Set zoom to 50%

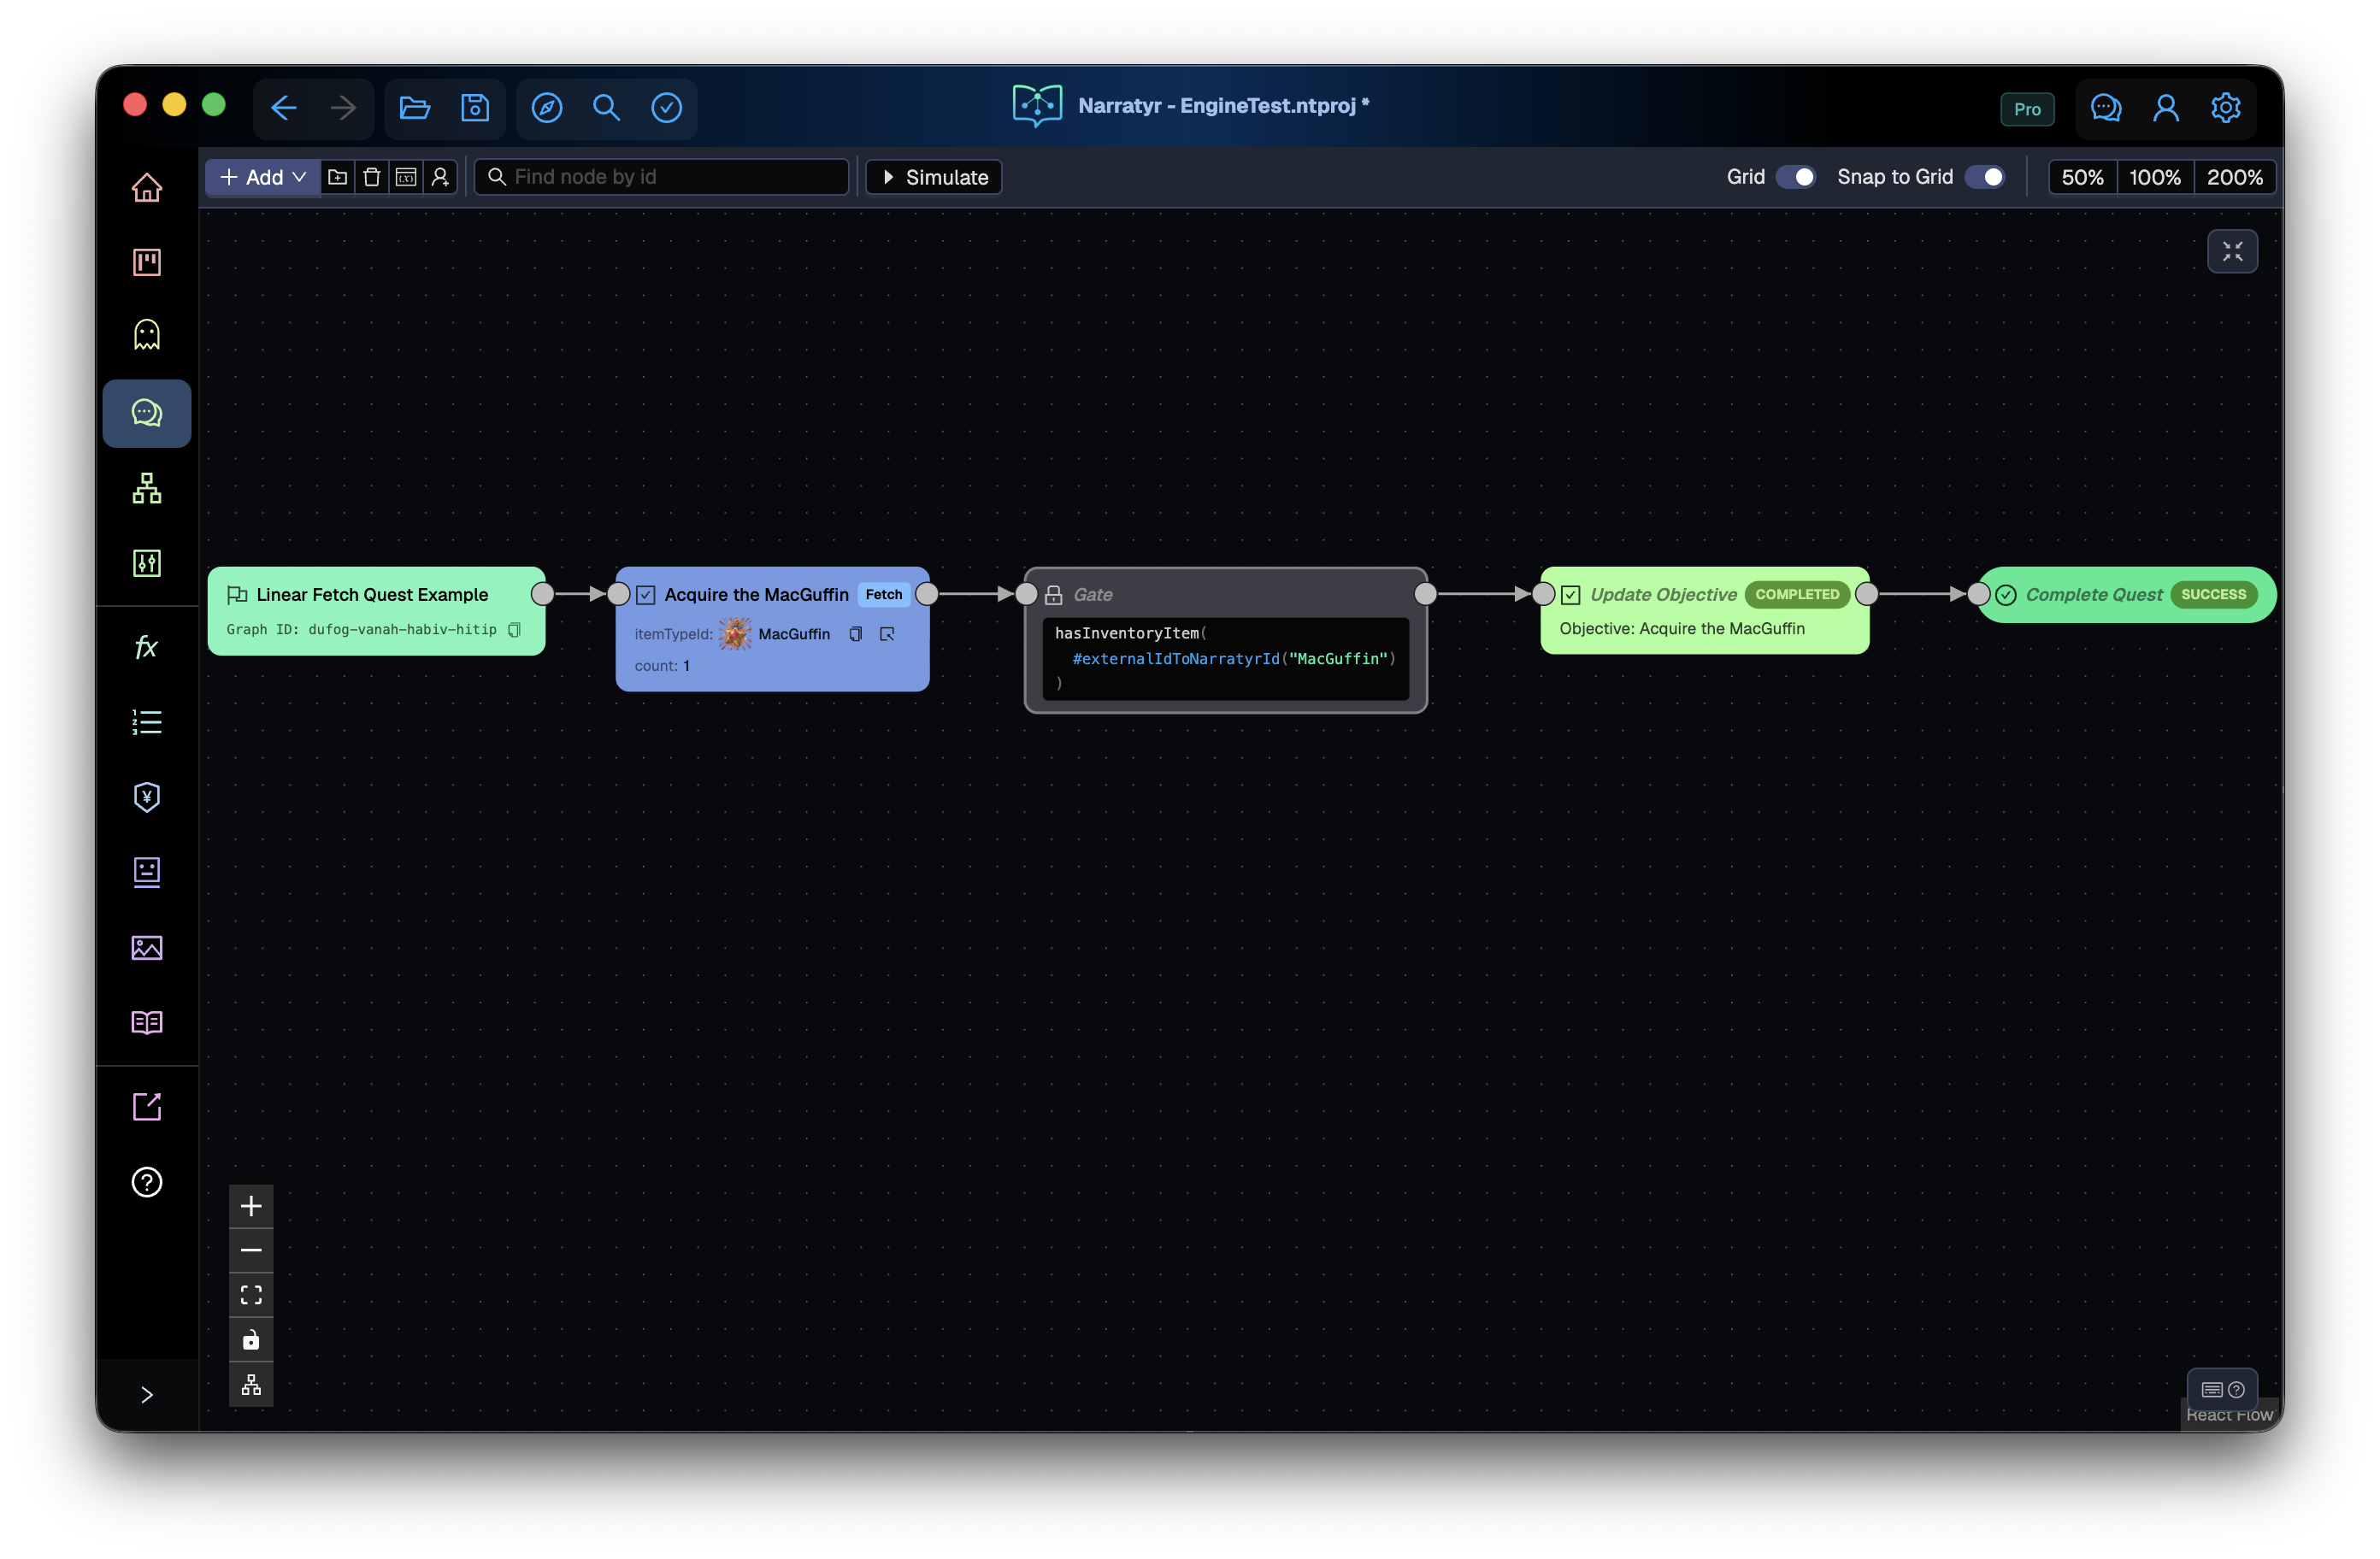click(x=2083, y=177)
